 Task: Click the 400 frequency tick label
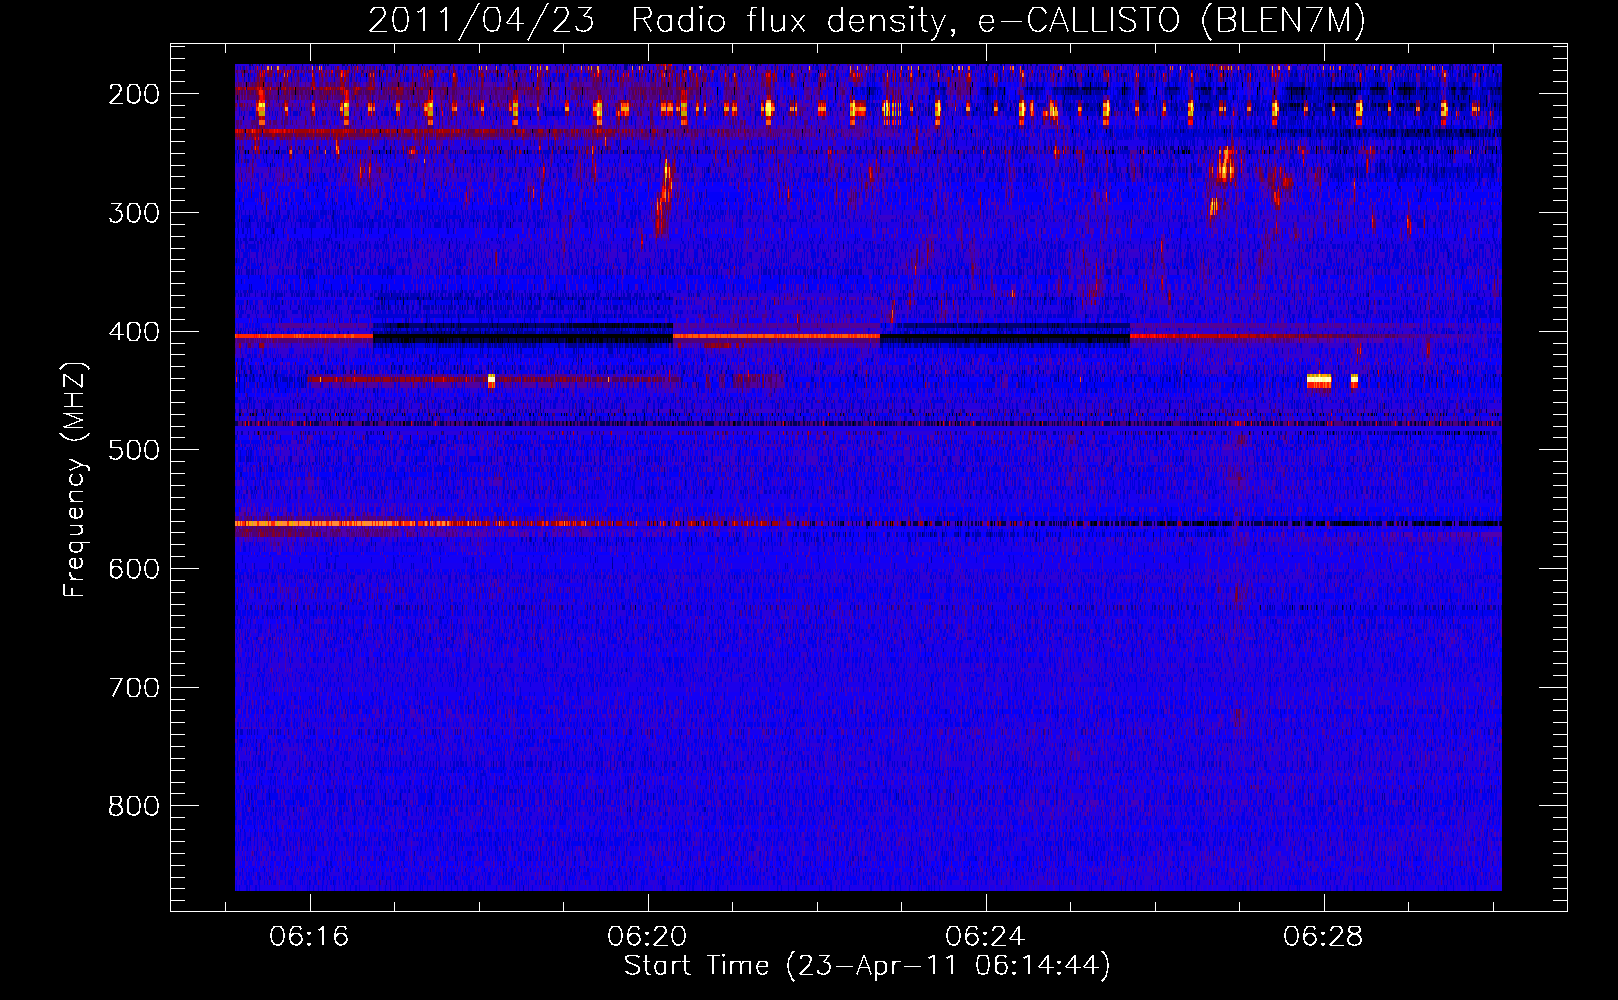(x=134, y=332)
